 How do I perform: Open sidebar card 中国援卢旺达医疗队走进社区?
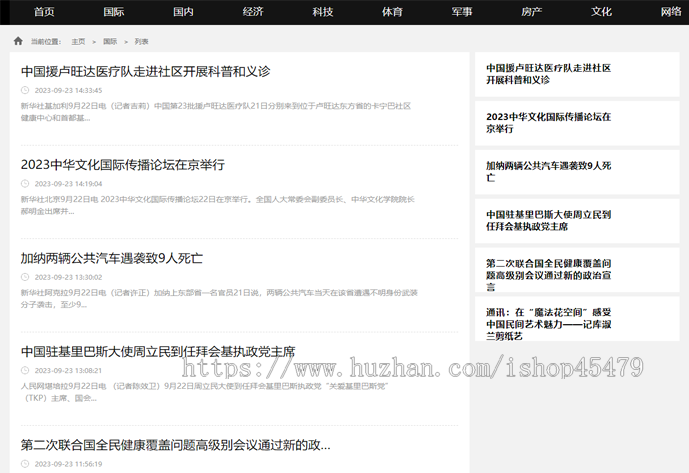(577, 74)
